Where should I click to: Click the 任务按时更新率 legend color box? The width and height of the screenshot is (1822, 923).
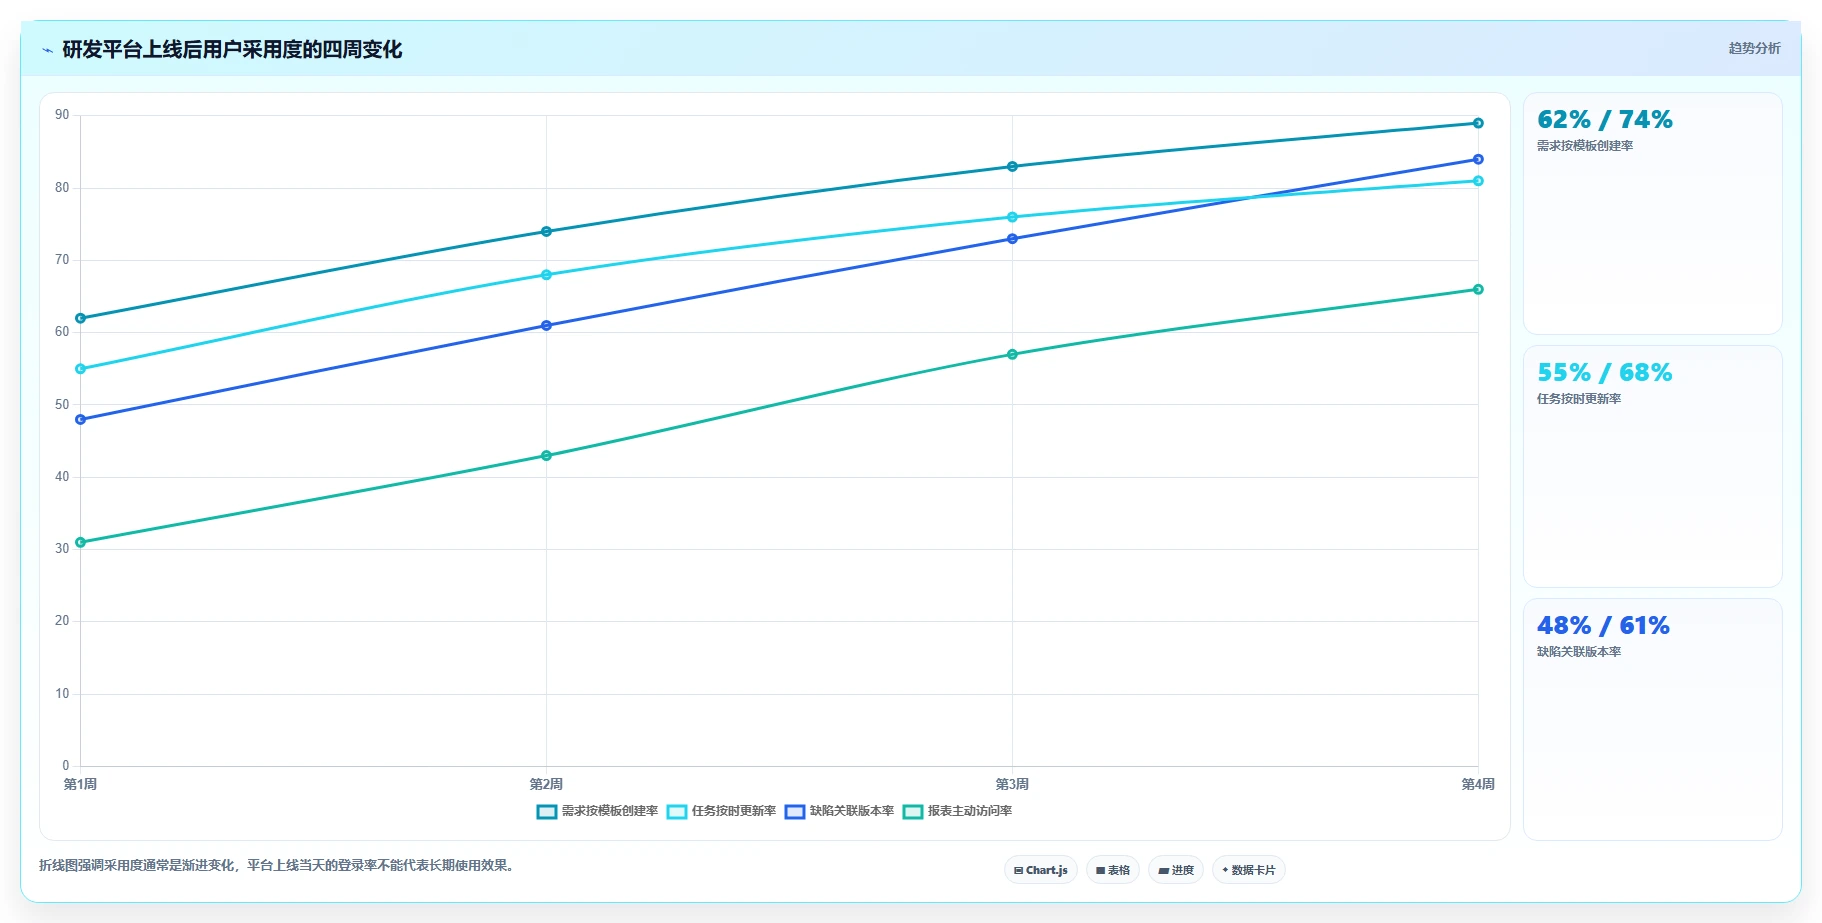tap(676, 812)
